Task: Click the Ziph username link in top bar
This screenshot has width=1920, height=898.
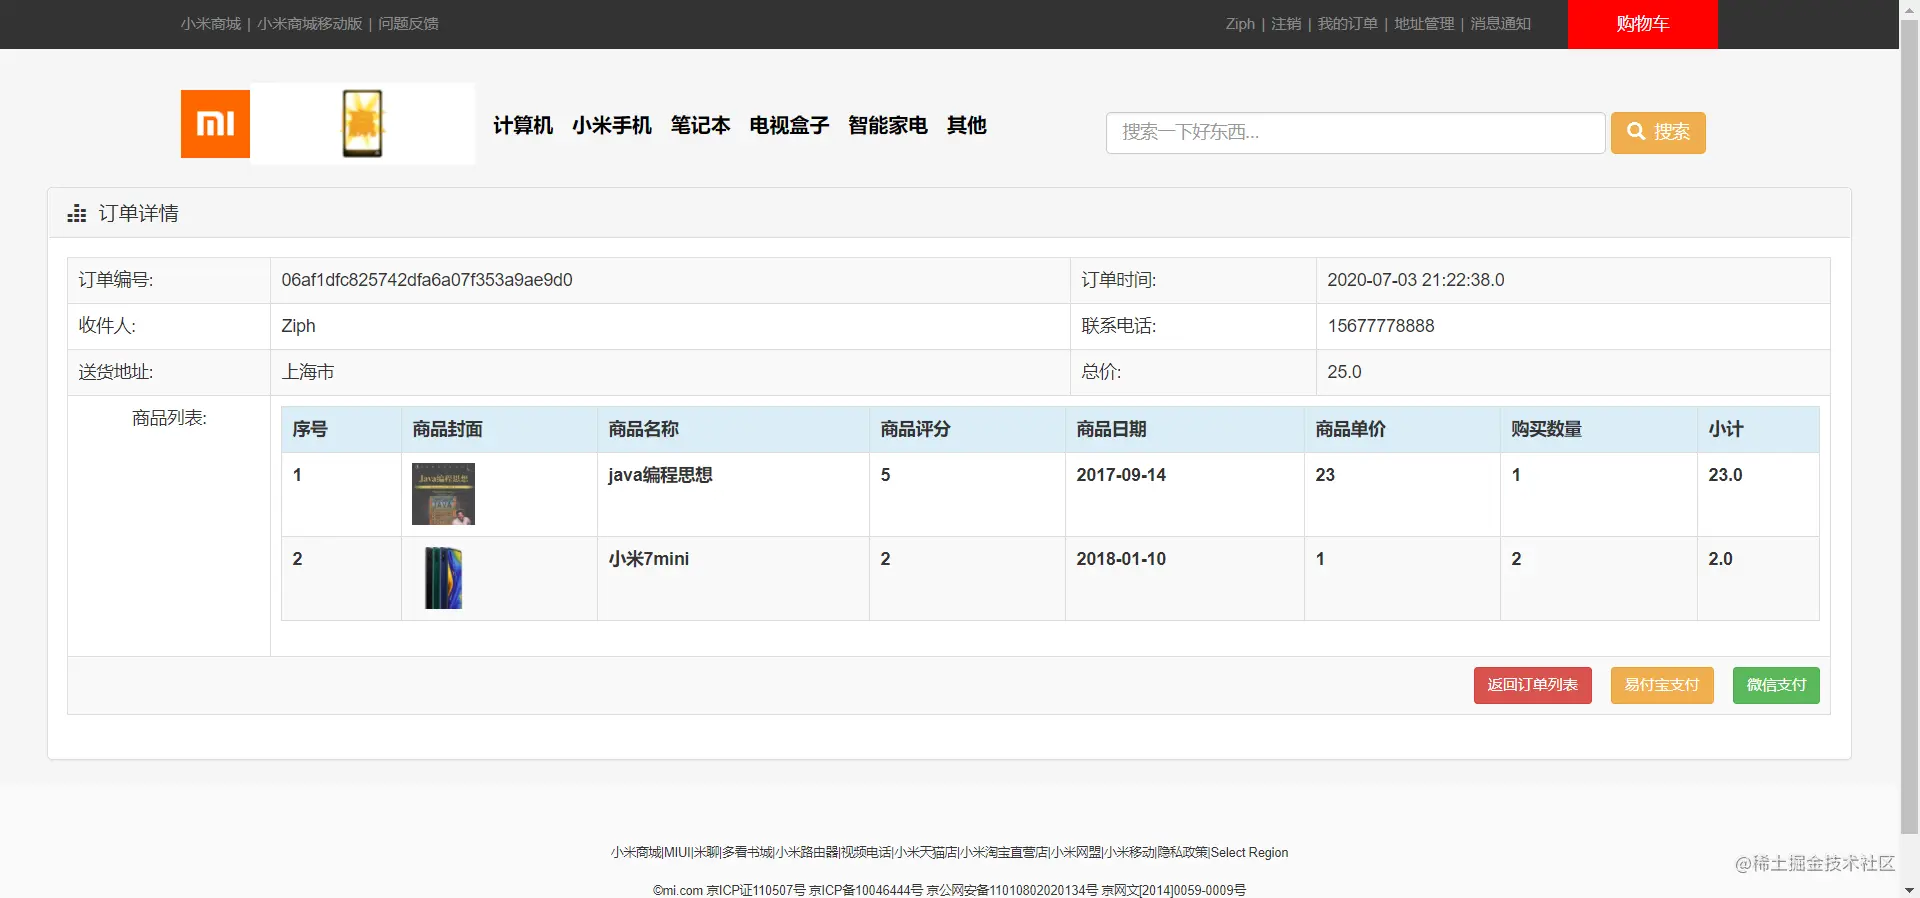Action: 1240,24
